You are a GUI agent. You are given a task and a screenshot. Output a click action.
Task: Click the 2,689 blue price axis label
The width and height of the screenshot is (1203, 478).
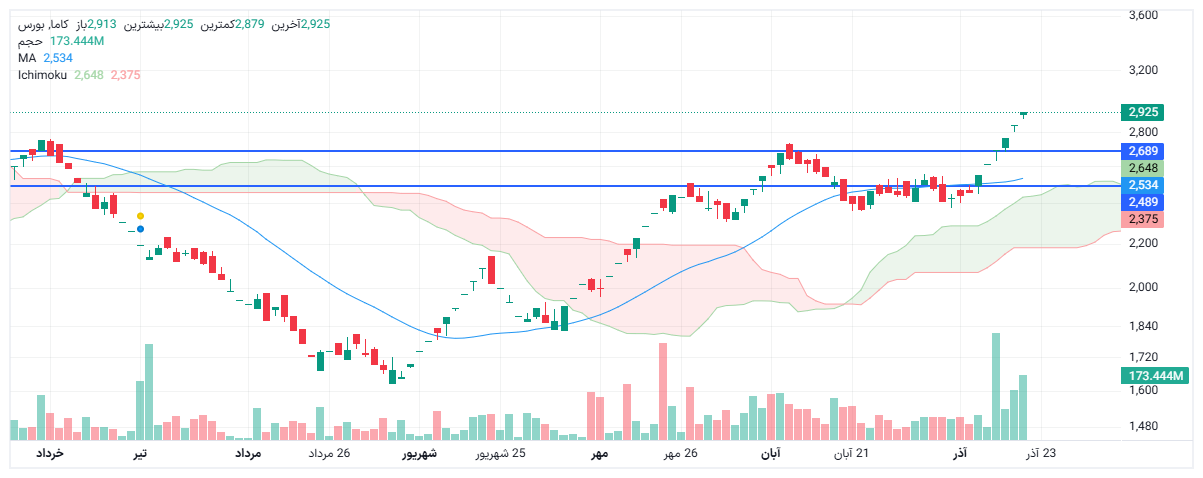point(1142,151)
